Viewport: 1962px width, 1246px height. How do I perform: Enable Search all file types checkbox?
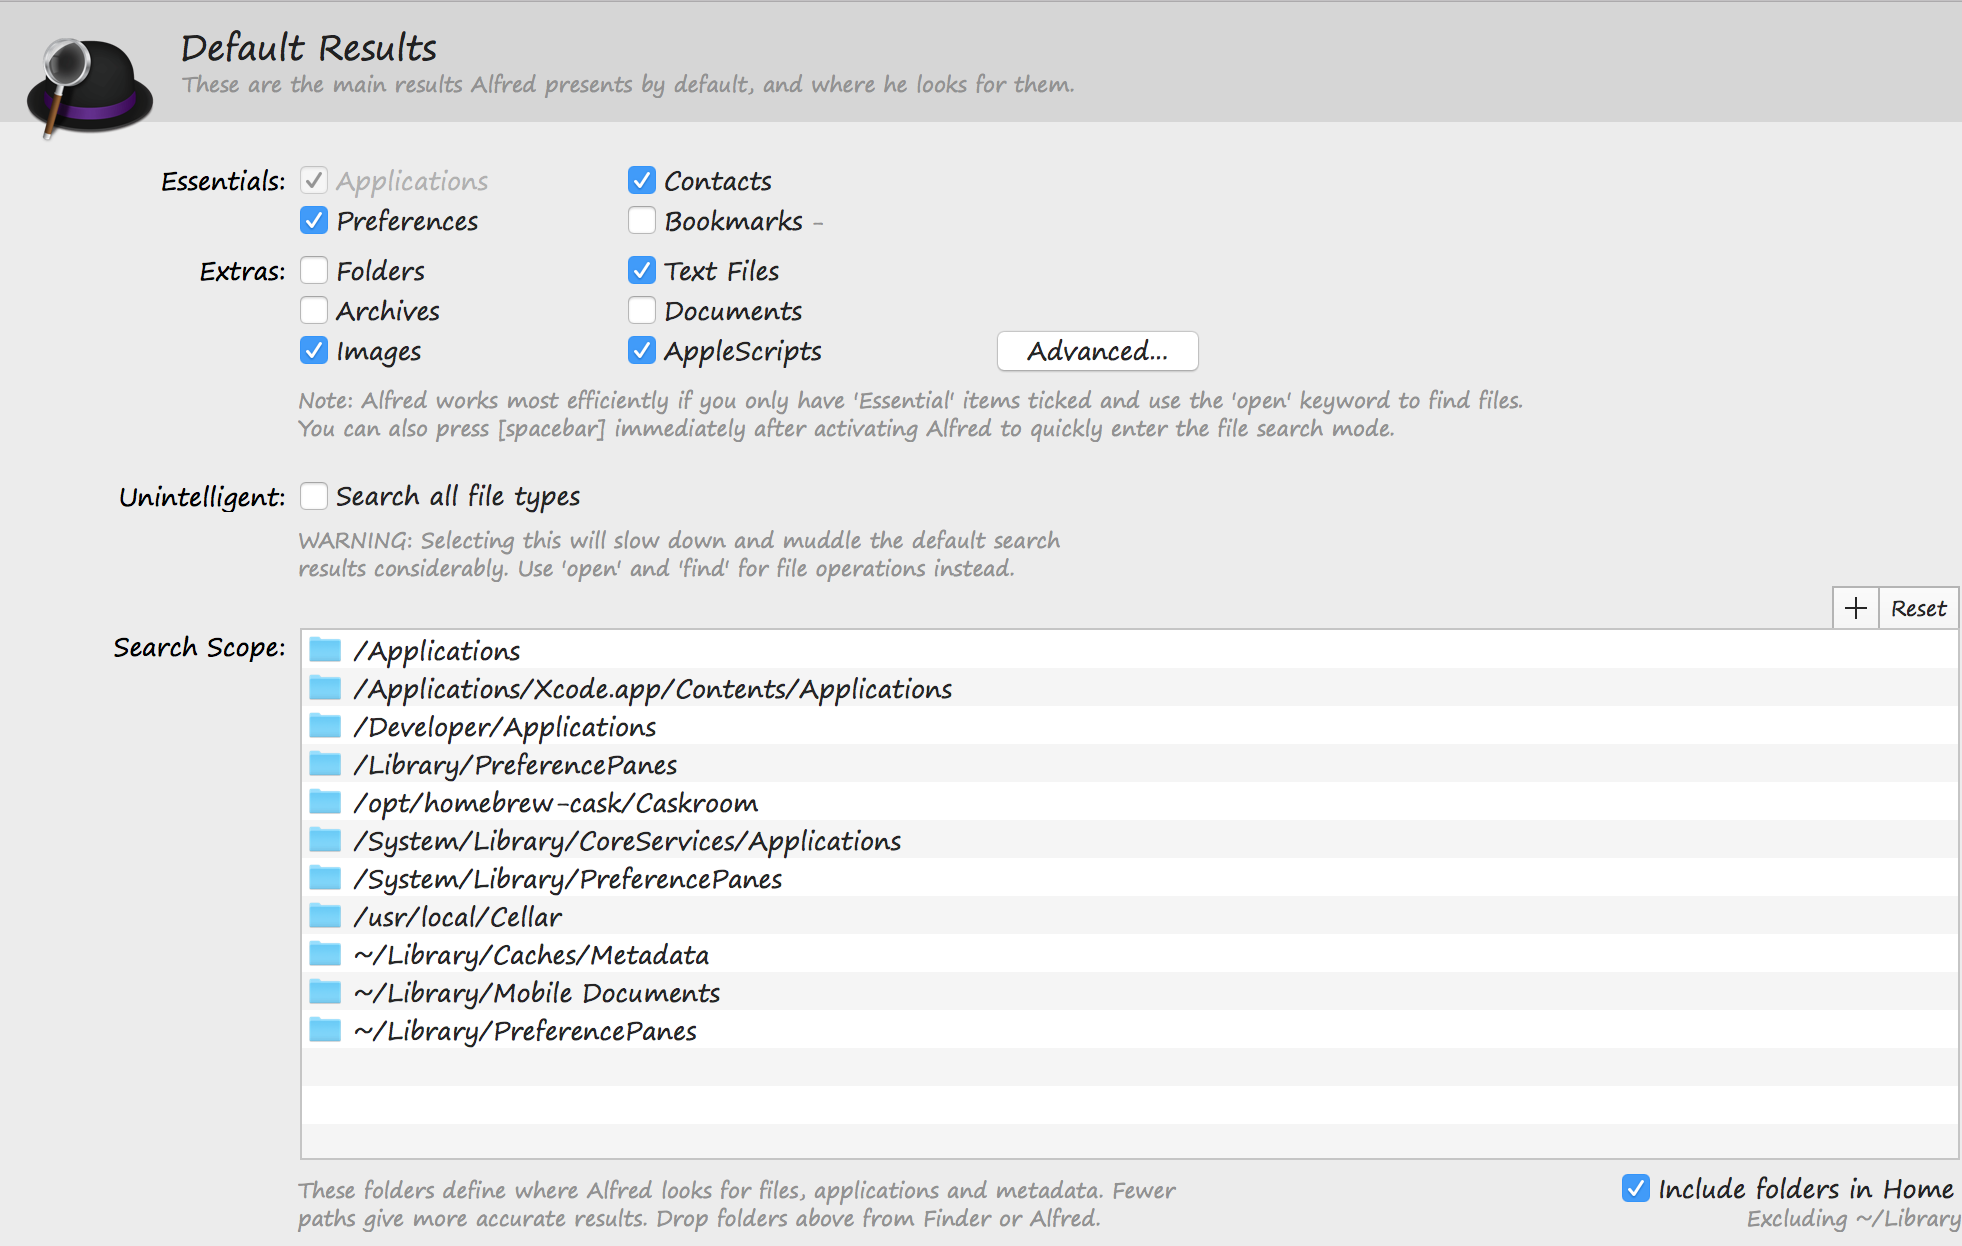(314, 496)
